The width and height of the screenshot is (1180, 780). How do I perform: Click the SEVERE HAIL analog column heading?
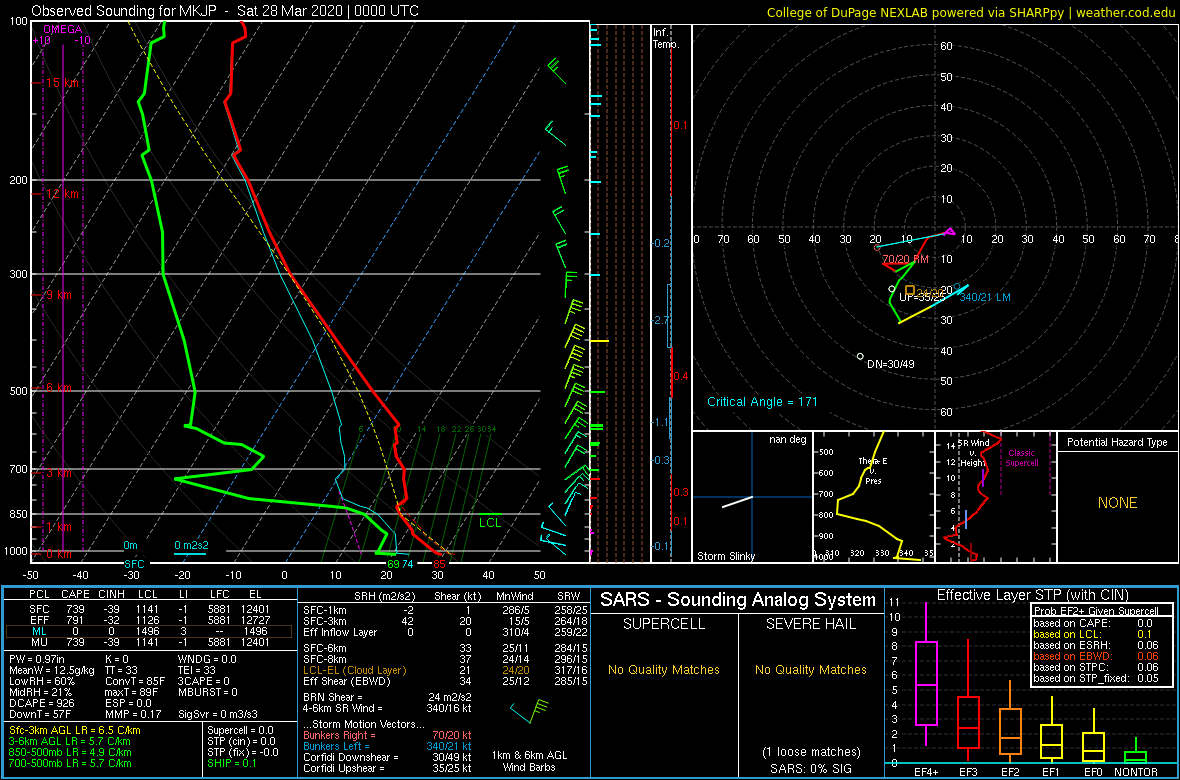[811, 624]
